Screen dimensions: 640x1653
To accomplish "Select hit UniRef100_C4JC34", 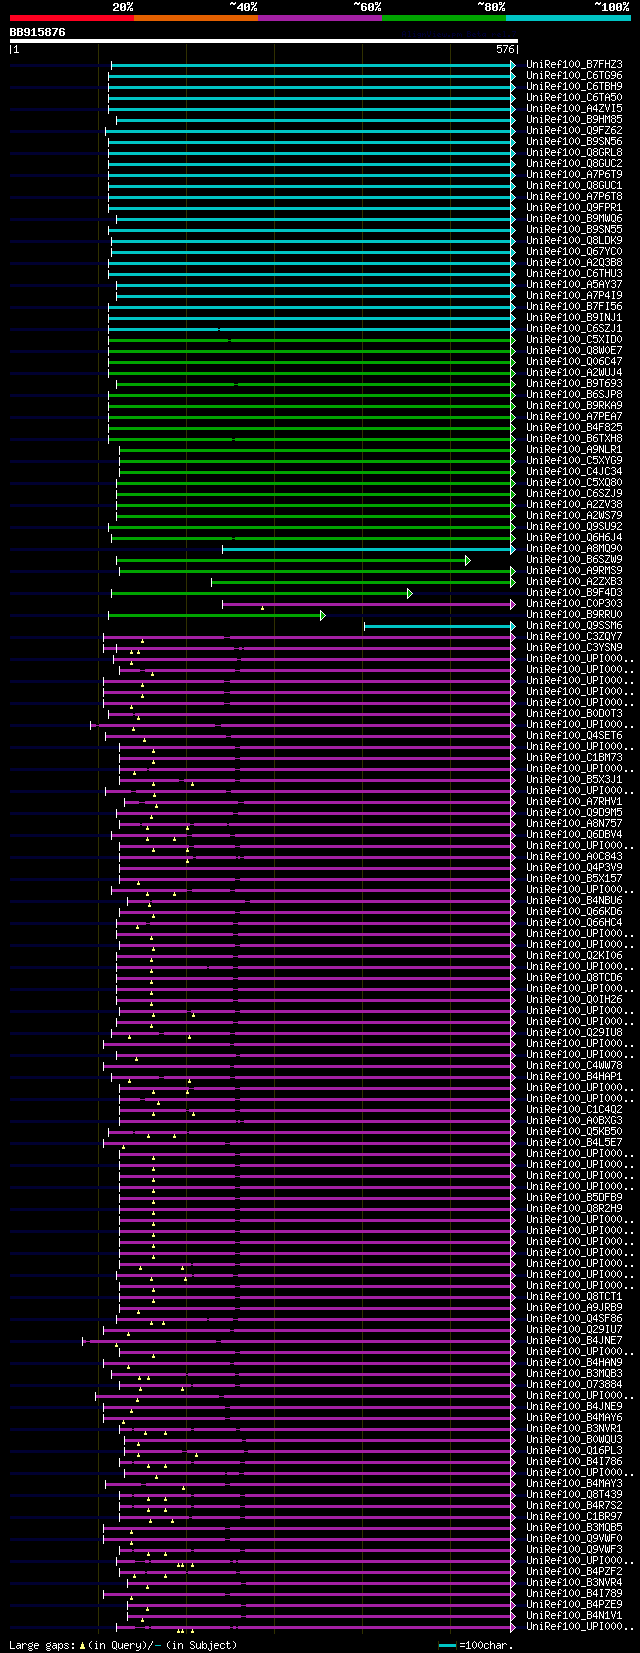I will point(574,471).
